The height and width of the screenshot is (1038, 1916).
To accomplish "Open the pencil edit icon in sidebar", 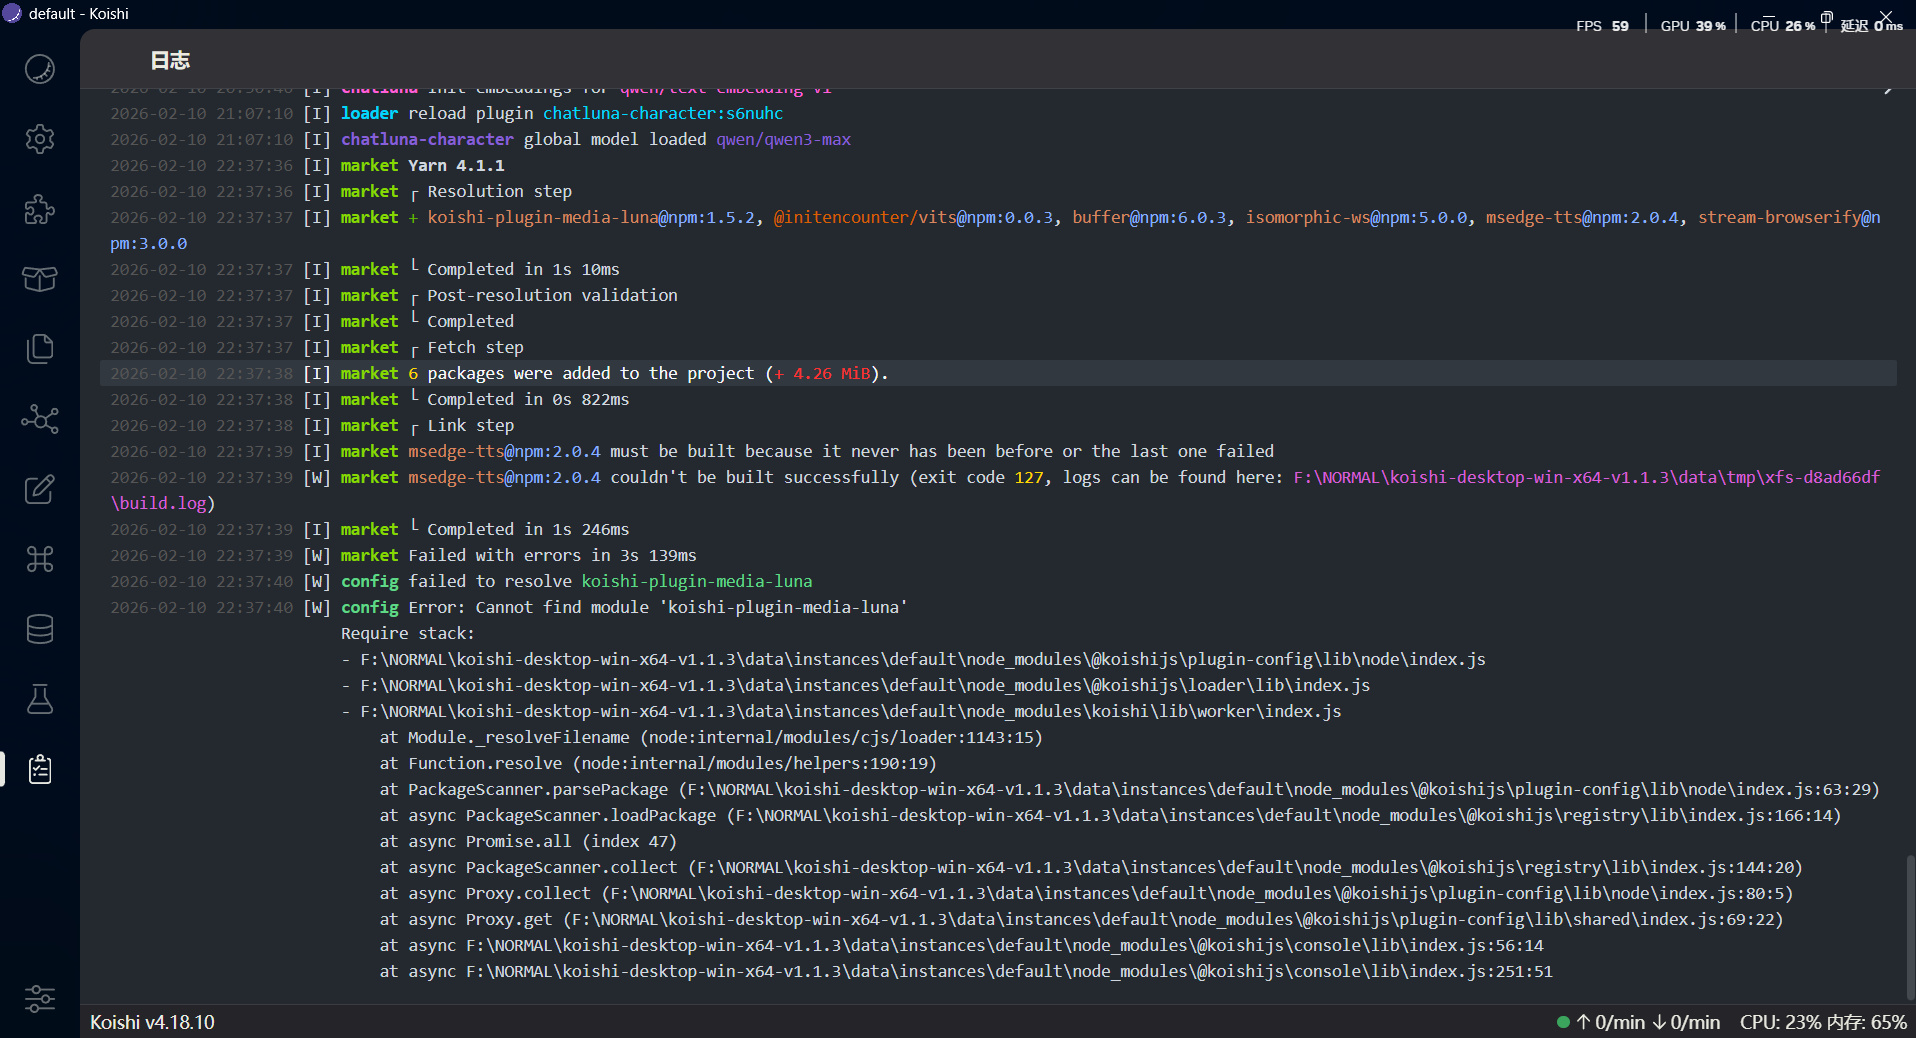I will 40,489.
